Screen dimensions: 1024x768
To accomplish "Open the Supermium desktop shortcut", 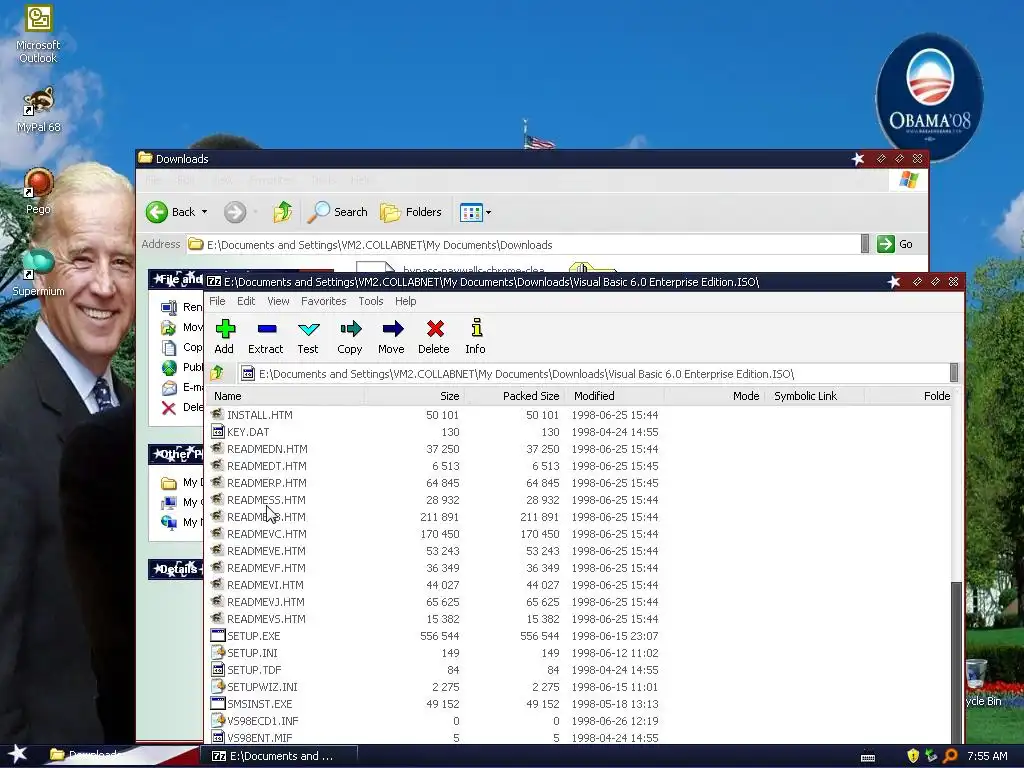I will click(38, 272).
